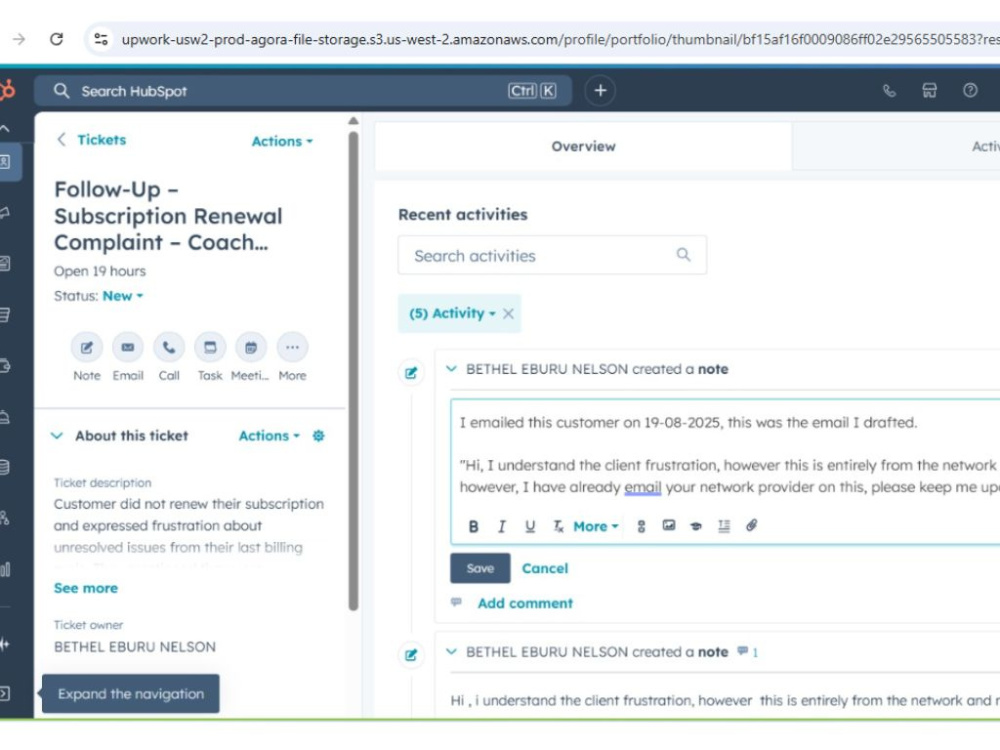
Task: Open the About this ticket gear settings
Action: (318, 436)
